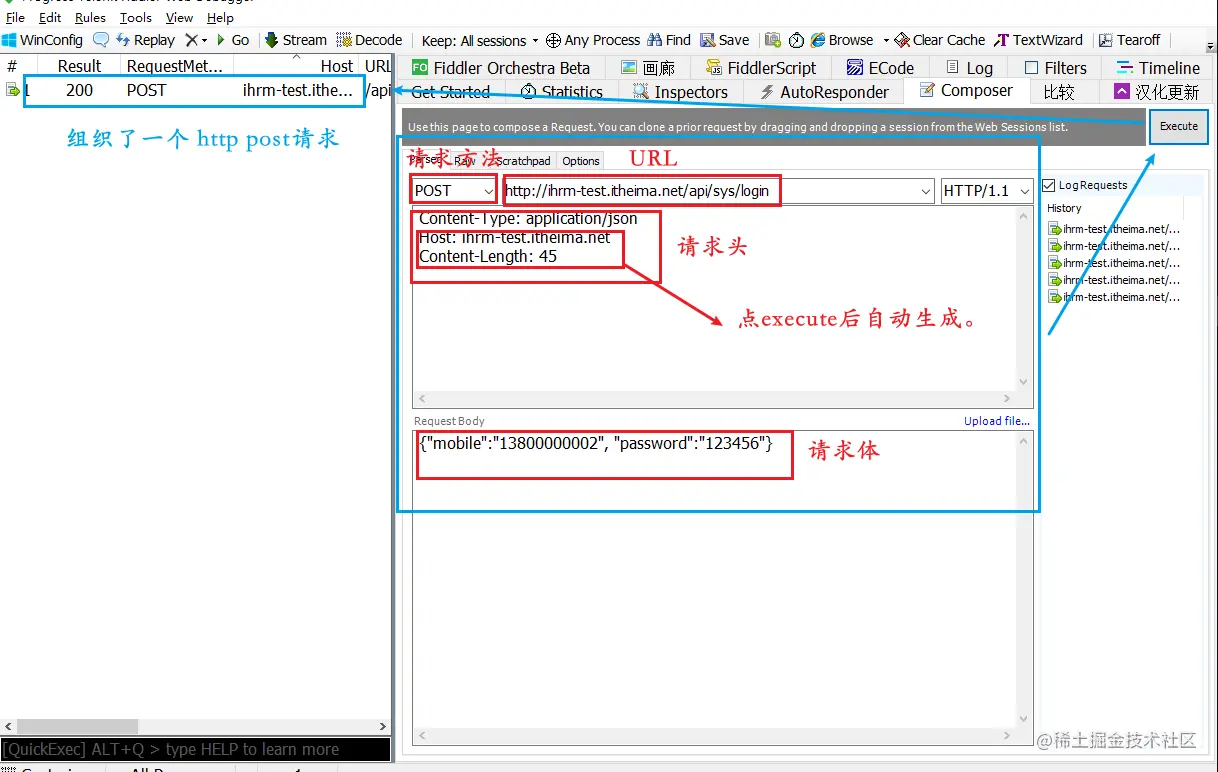Image resolution: width=1218 pixels, height=772 pixels.
Task: Open the AutoResponder tab
Action: coord(824,92)
